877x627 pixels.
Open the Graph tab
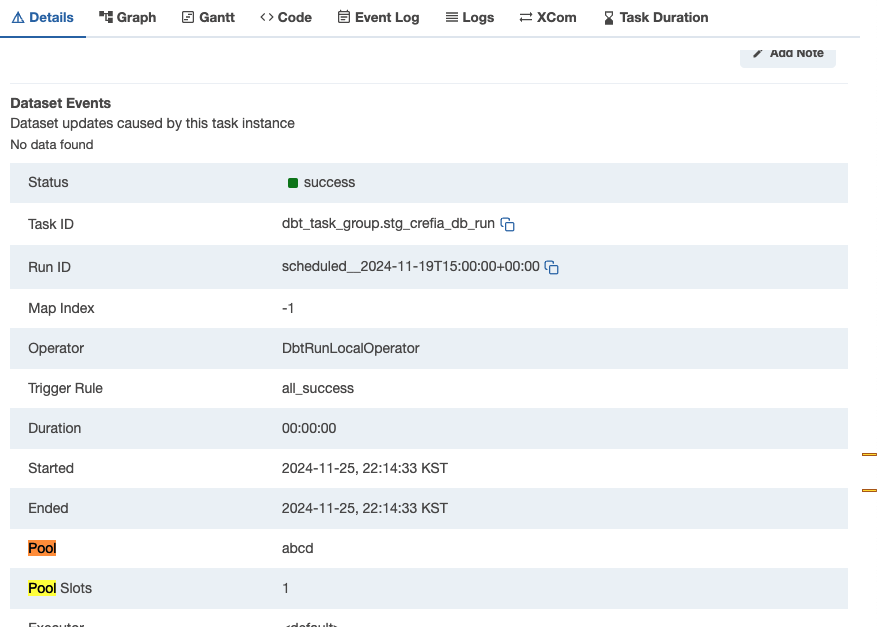pyautogui.click(x=127, y=17)
